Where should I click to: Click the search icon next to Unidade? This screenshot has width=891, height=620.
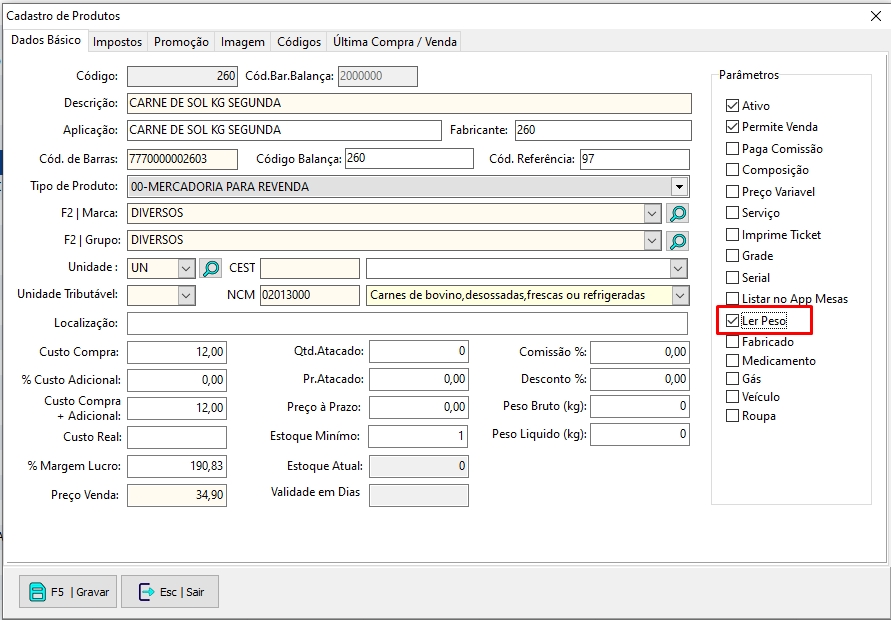coord(211,268)
